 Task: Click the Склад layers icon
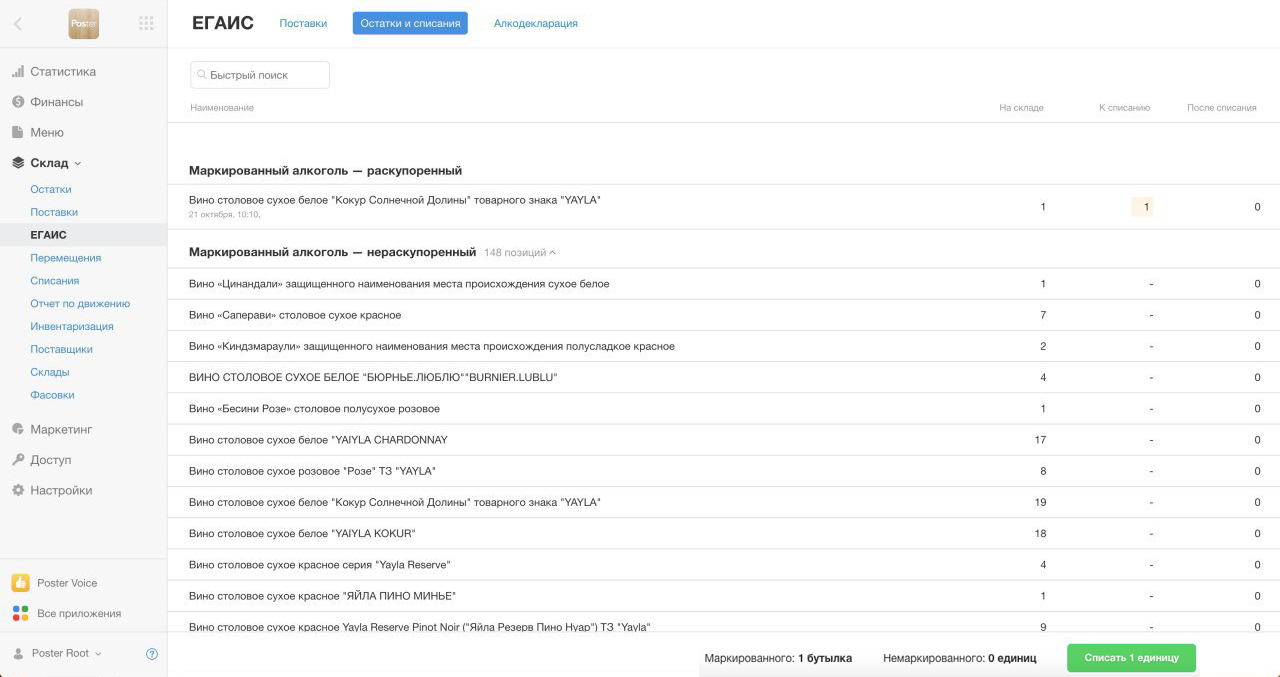[18, 163]
